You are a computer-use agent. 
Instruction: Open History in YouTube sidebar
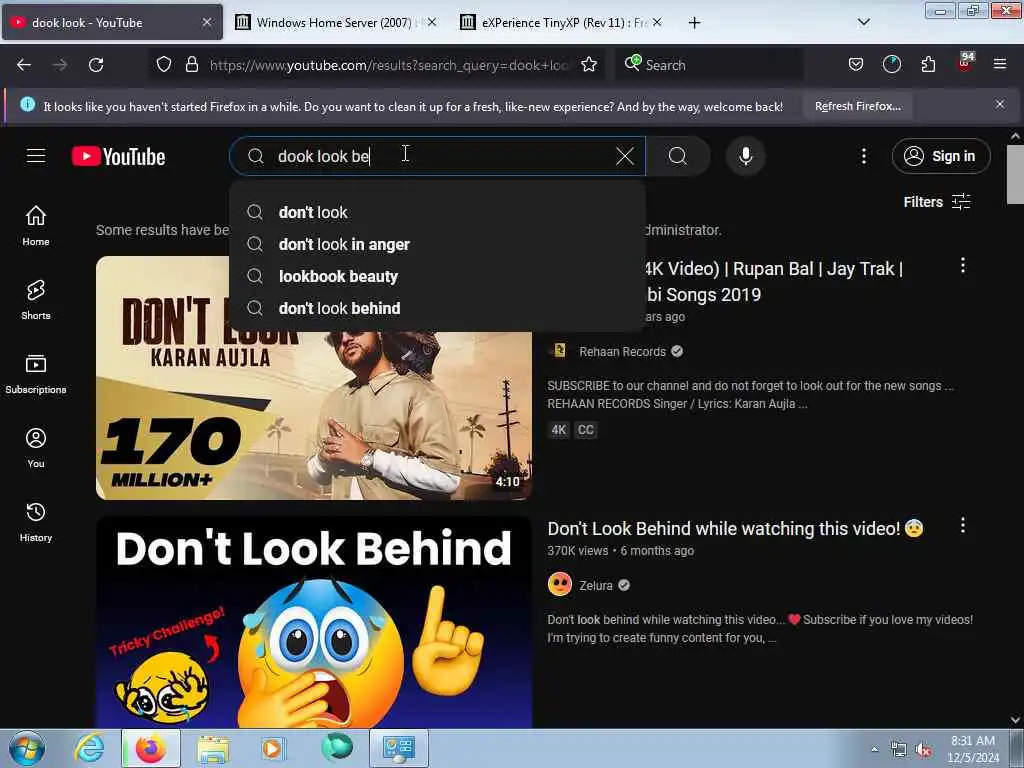click(x=36, y=522)
